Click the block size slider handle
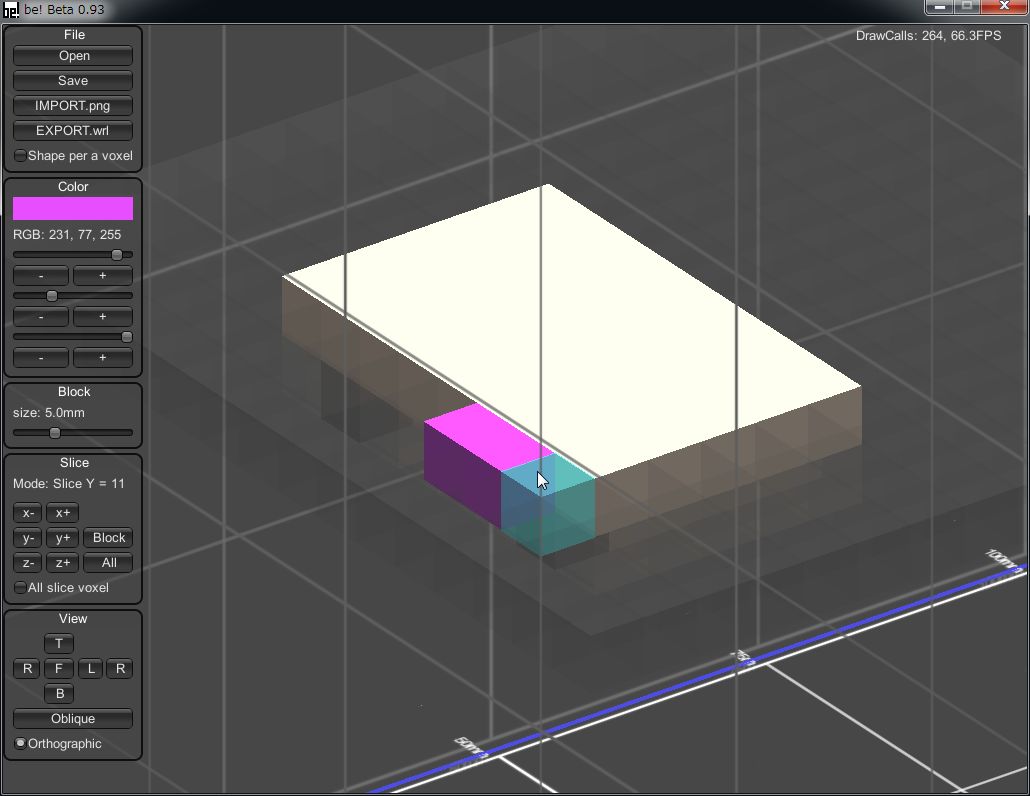The width and height of the screenshot is (1030, 796). (x=55, y=433)
